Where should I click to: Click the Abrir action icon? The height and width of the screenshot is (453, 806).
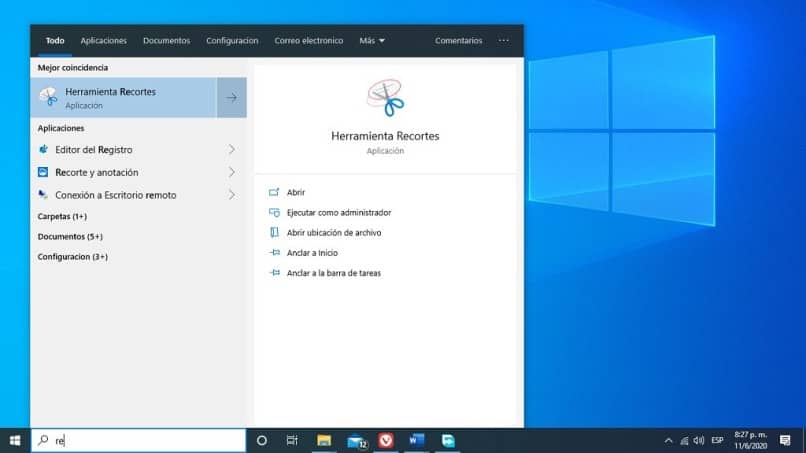tap(274, 192)
